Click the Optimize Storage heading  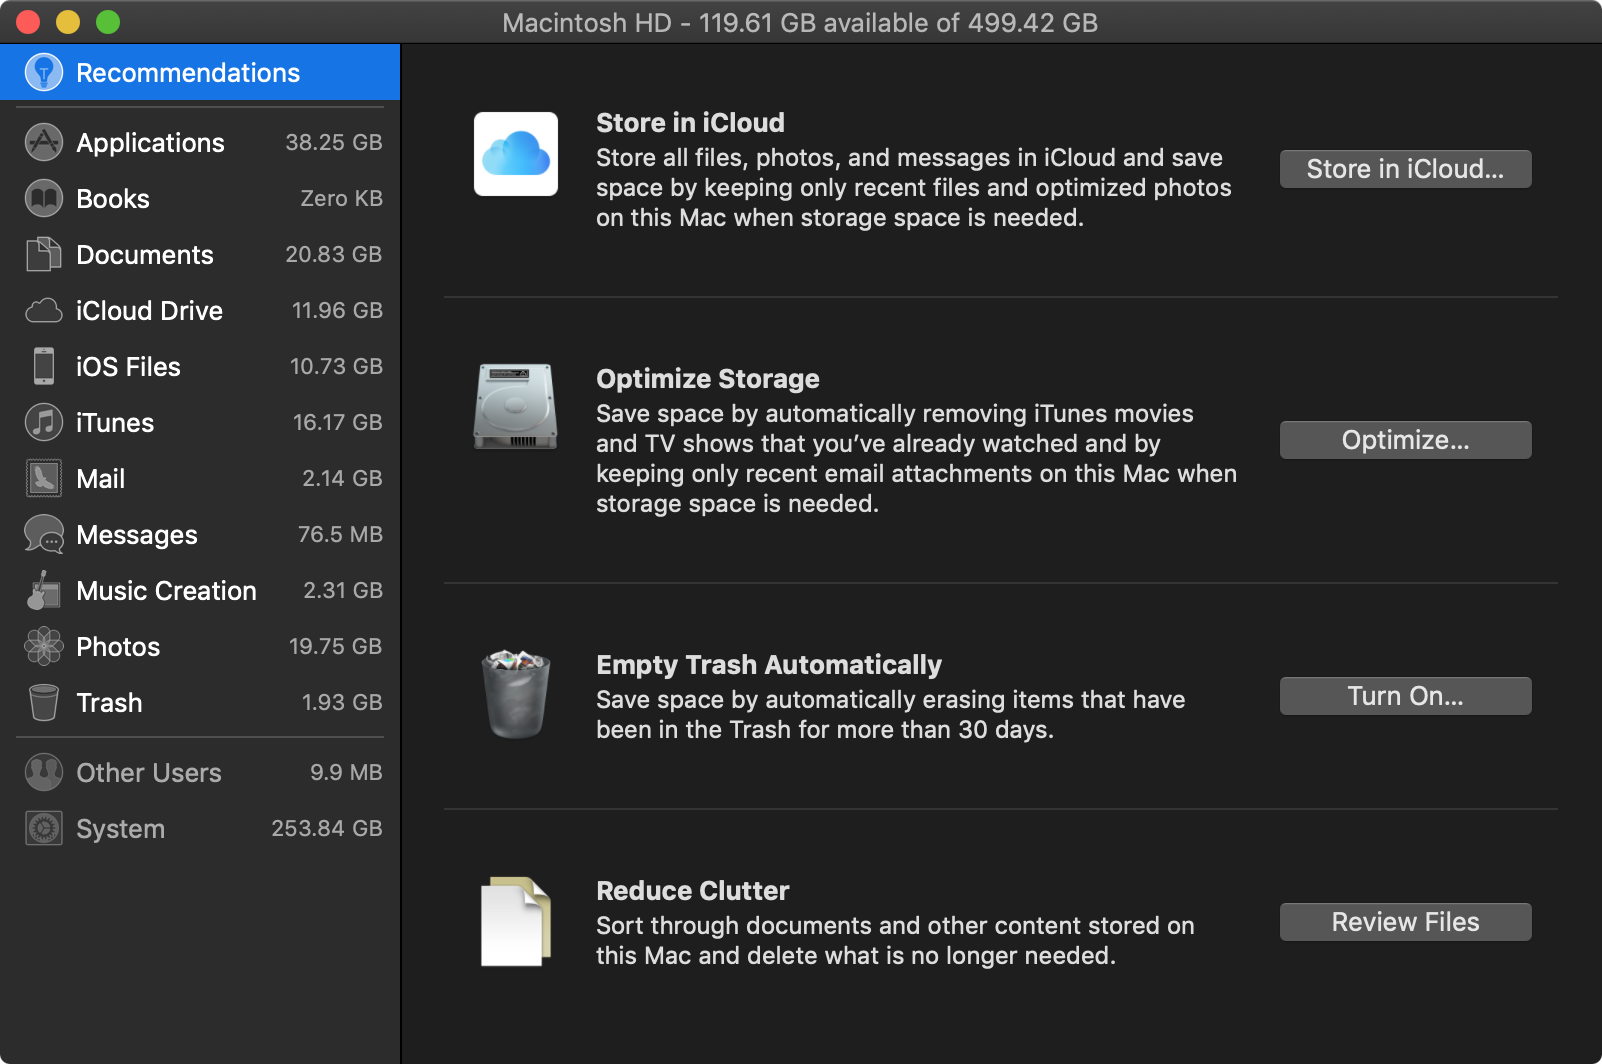pos(708,379)
